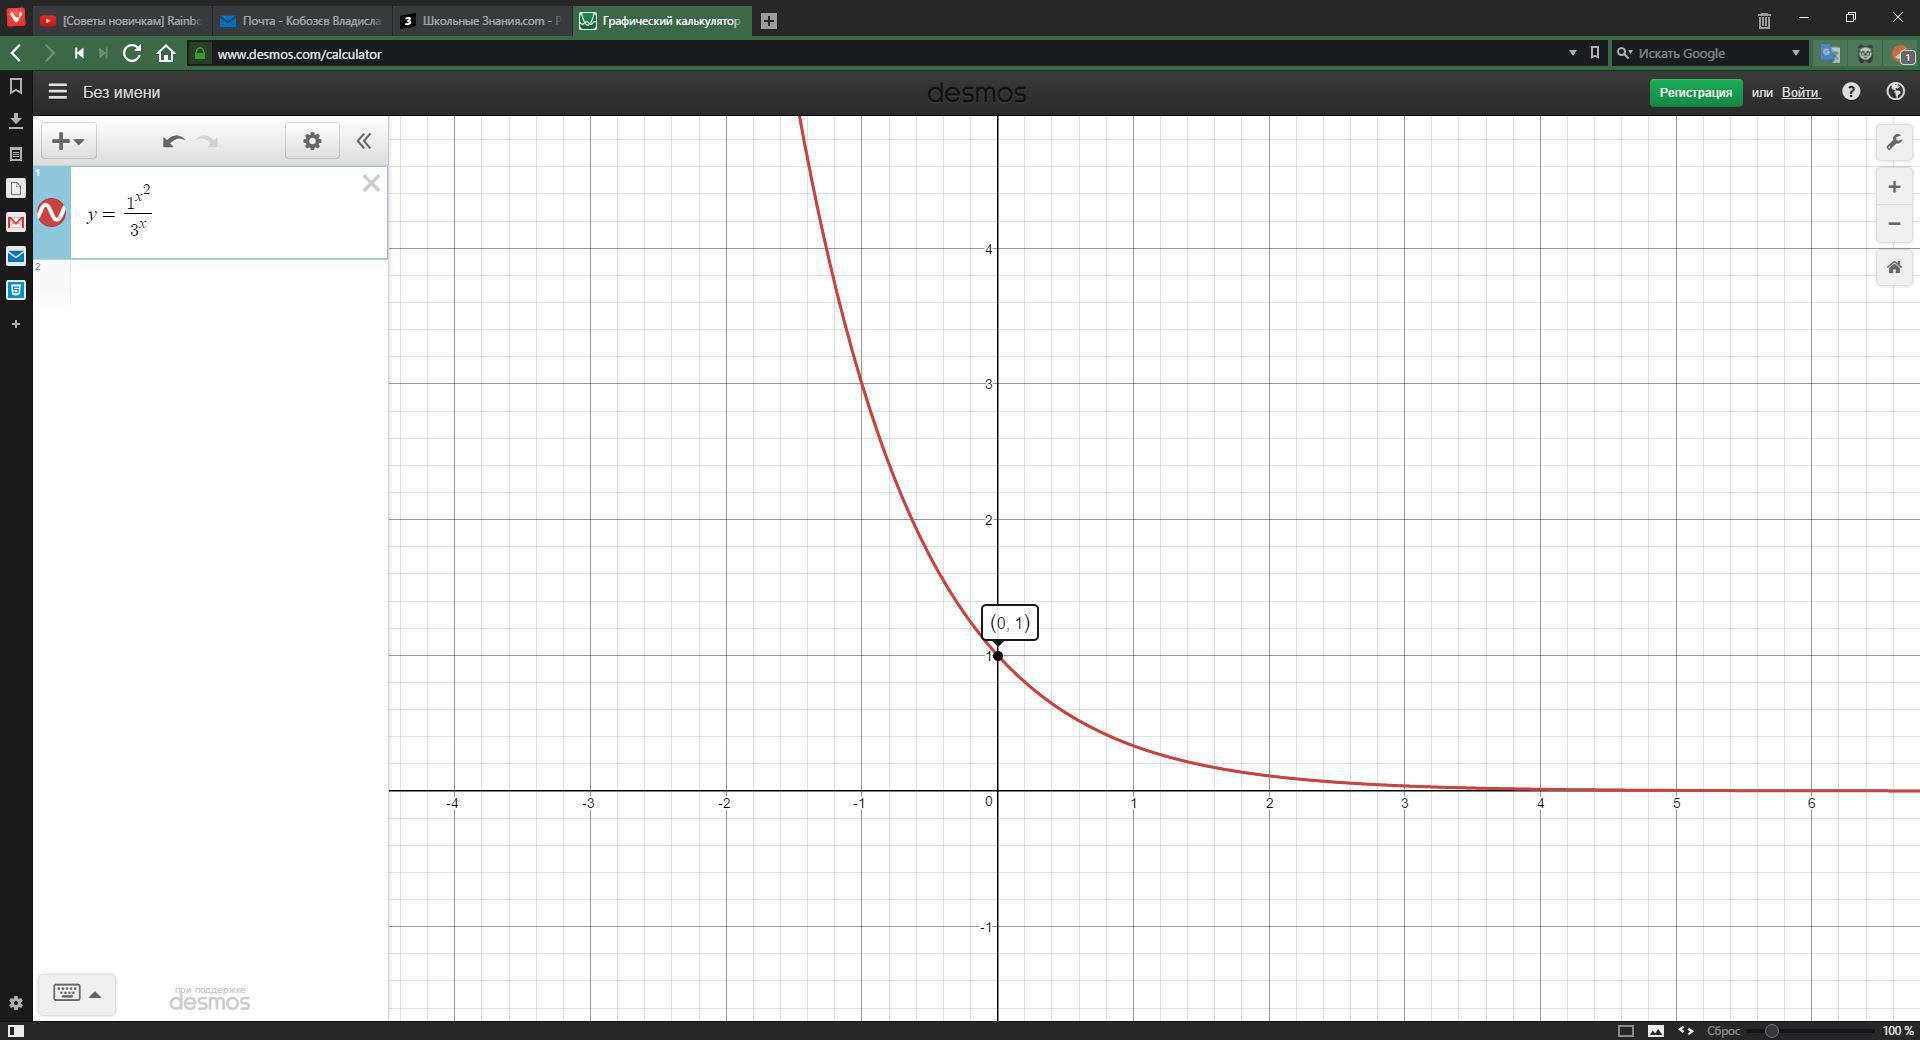Bookmark this page from address bar
Screen dimensions: 1920x1040
(1595, 53)
